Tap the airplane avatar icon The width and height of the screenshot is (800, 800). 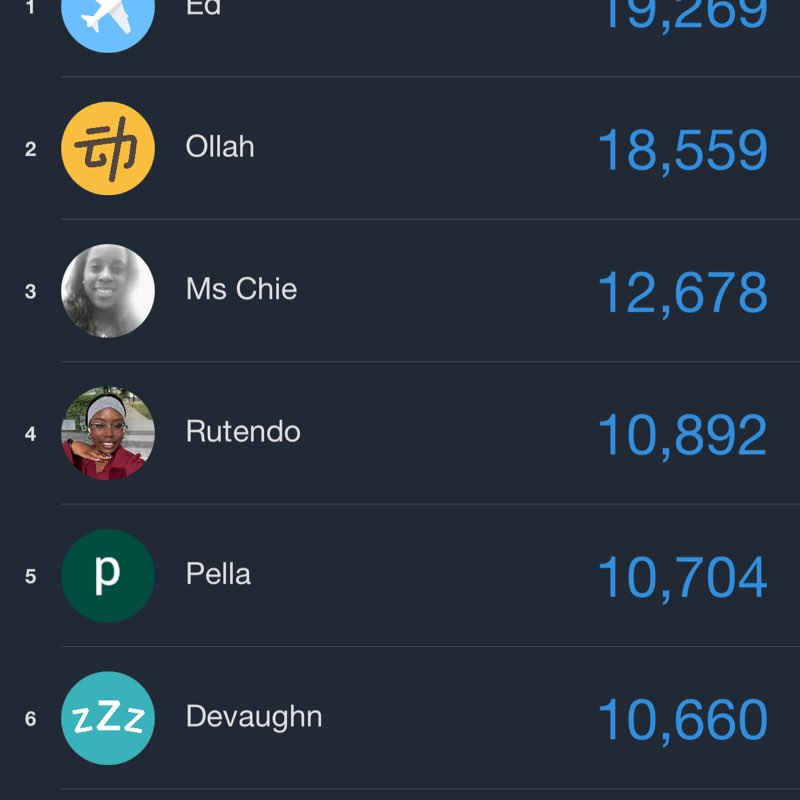tap(108, 14)
